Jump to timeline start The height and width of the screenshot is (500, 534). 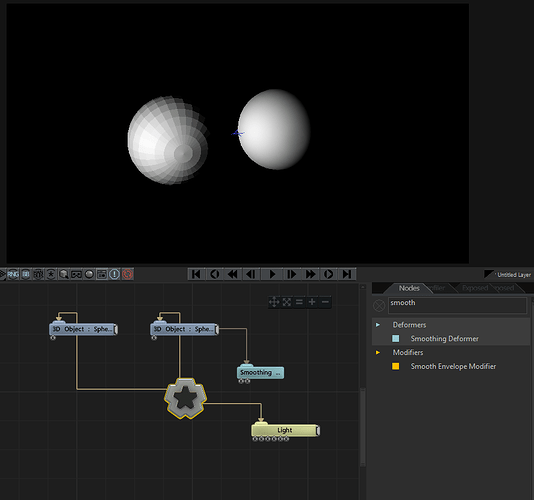(x=196, y=274)
